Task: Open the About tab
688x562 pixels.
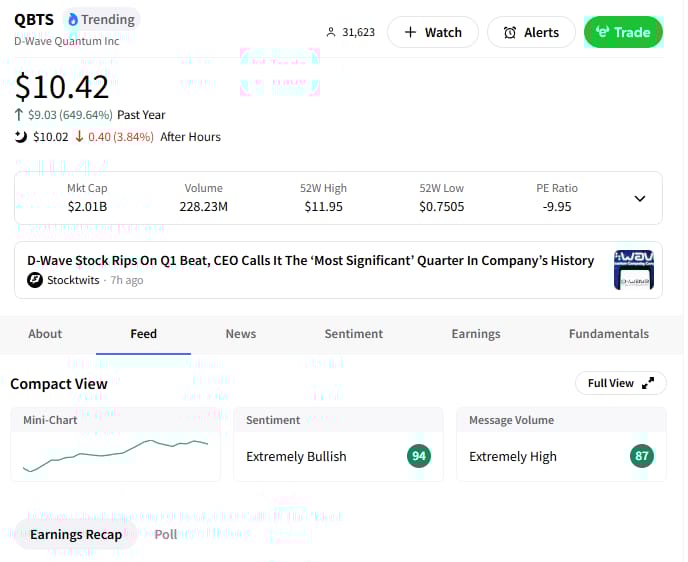Action: point(45,334)
